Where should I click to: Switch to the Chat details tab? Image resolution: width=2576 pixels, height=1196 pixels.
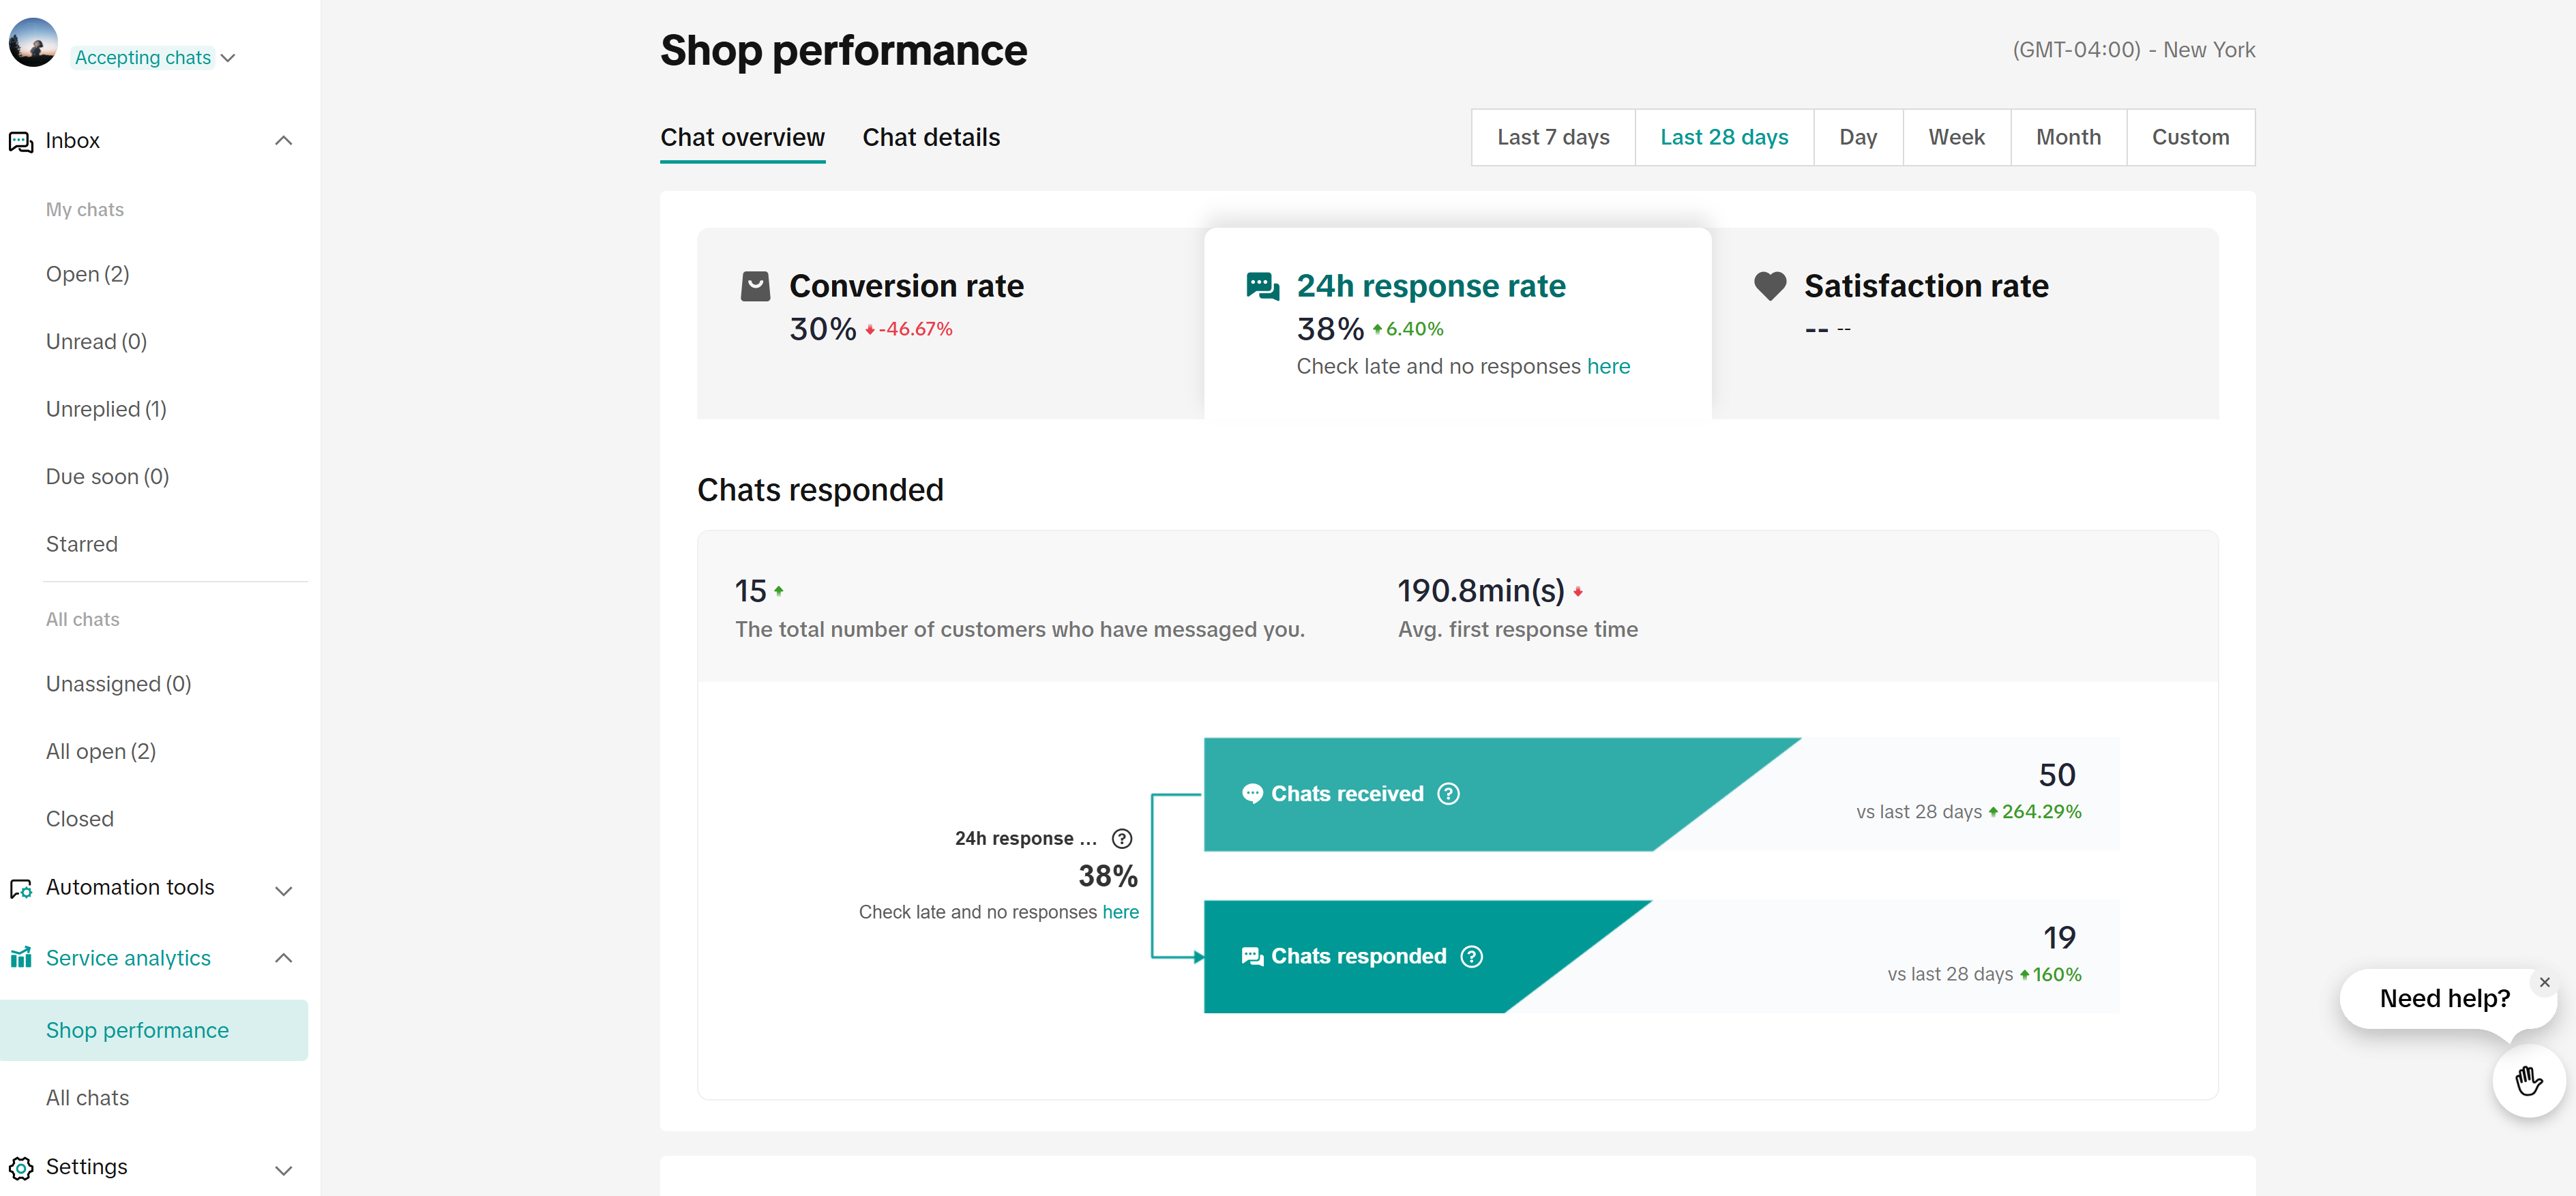pos(930,137)
